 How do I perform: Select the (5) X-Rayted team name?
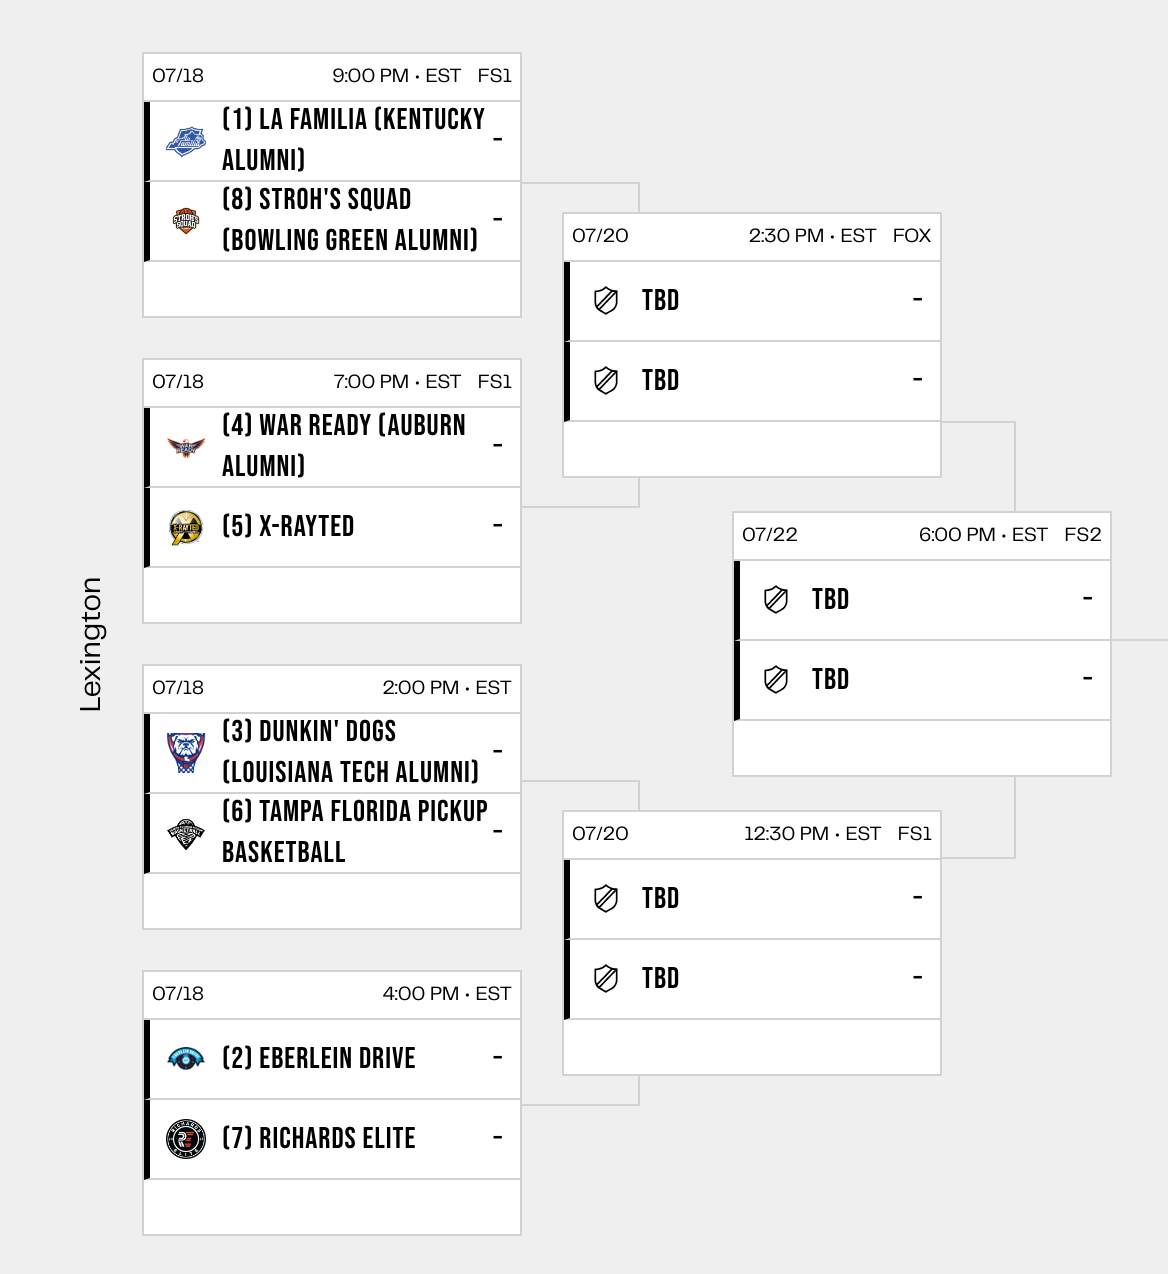point(288,527)
